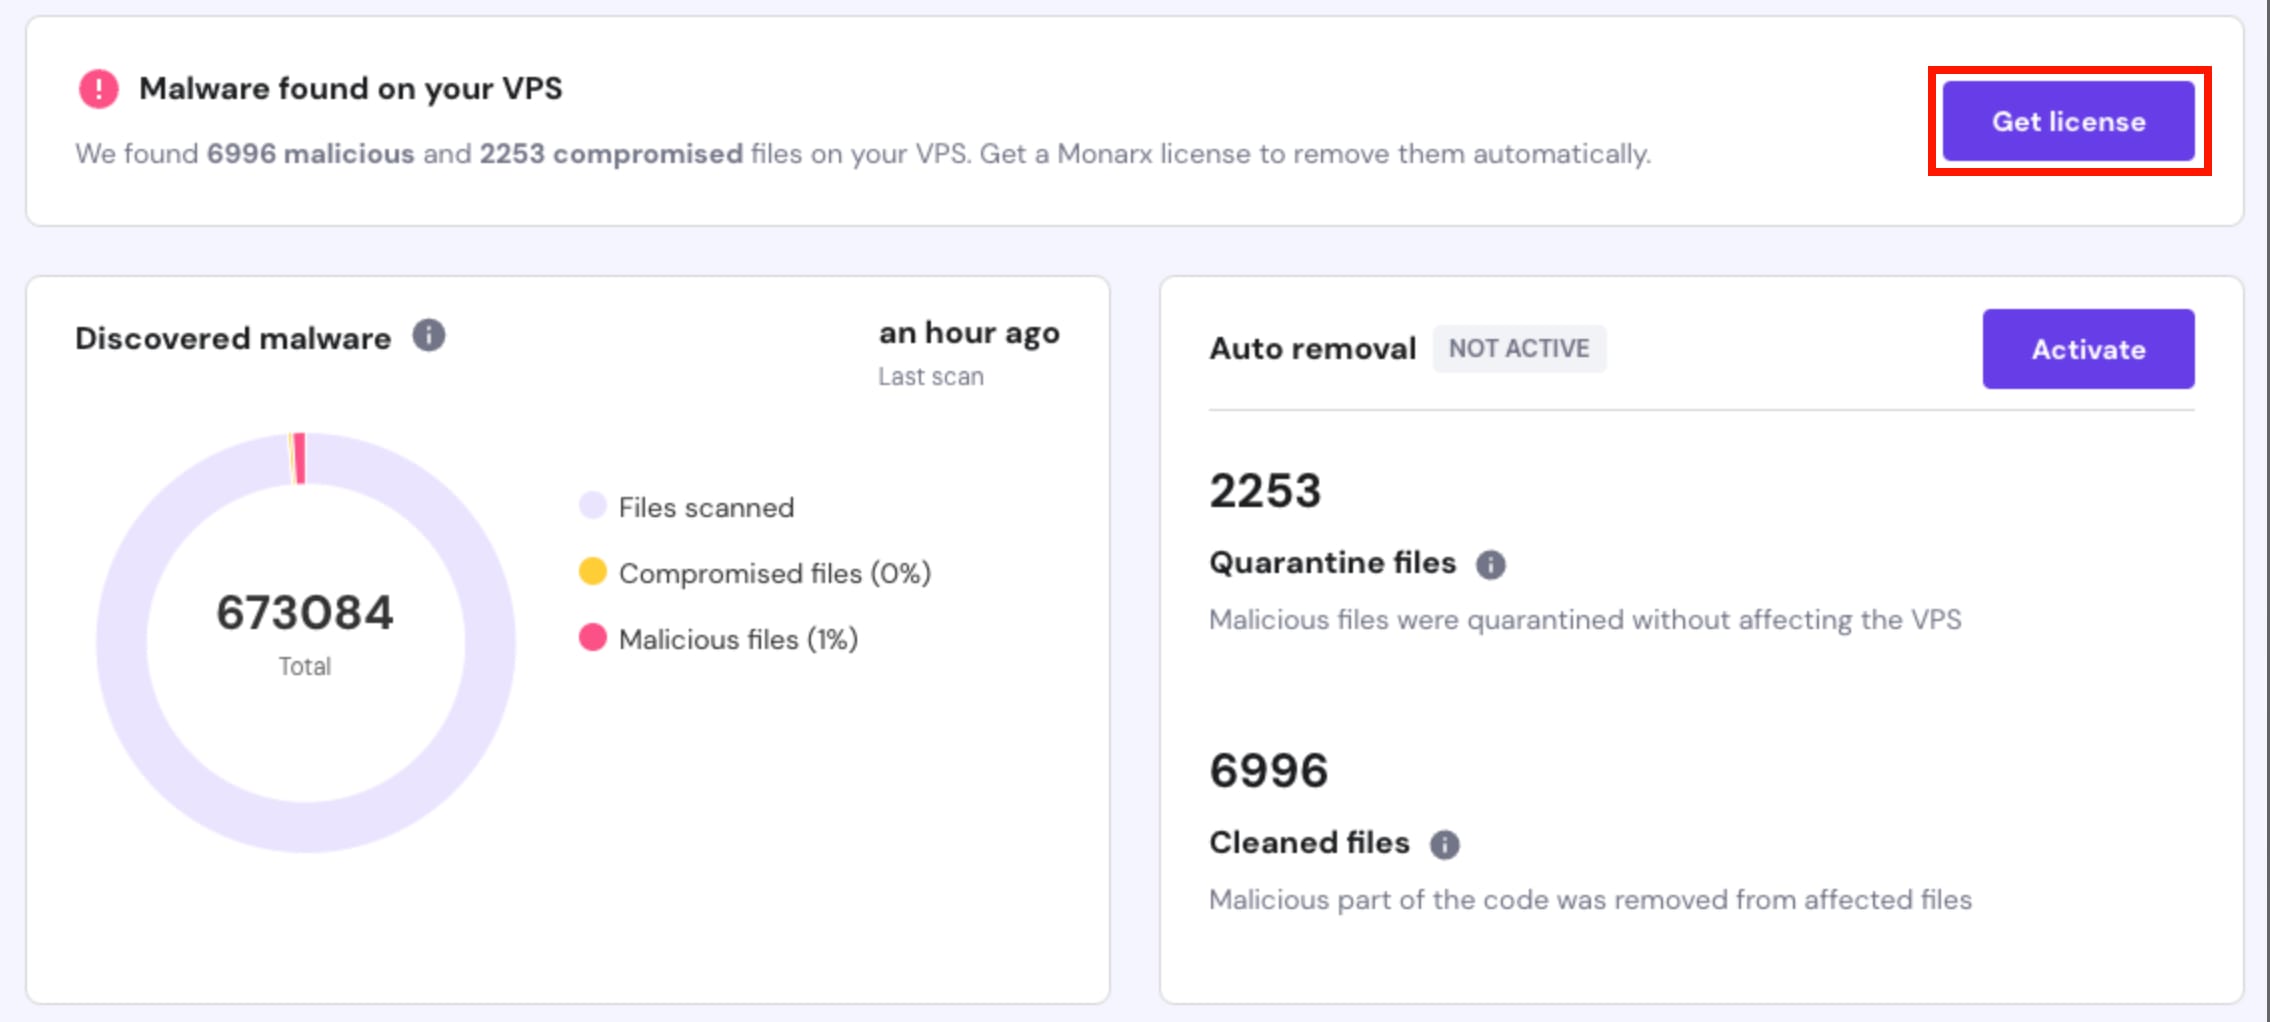Image resolution: width=2270 pixels, height=1022 pixels.
Task: Open the Discovered malware info tooltip icon
Action: point(428,336)
